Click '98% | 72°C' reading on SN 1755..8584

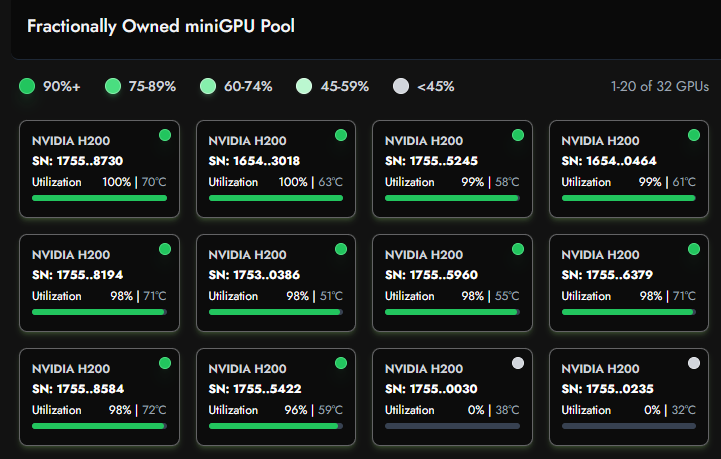coord(137,410)
